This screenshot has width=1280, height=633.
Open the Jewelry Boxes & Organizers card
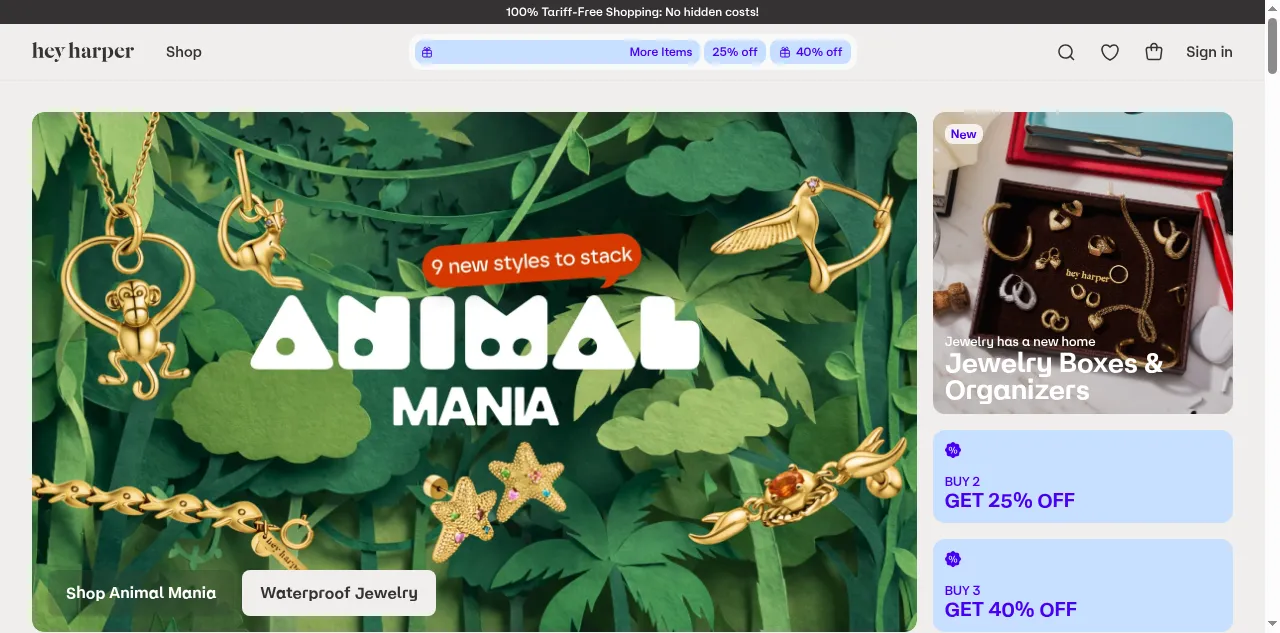pyautogui.click(x=1083, y=263)
